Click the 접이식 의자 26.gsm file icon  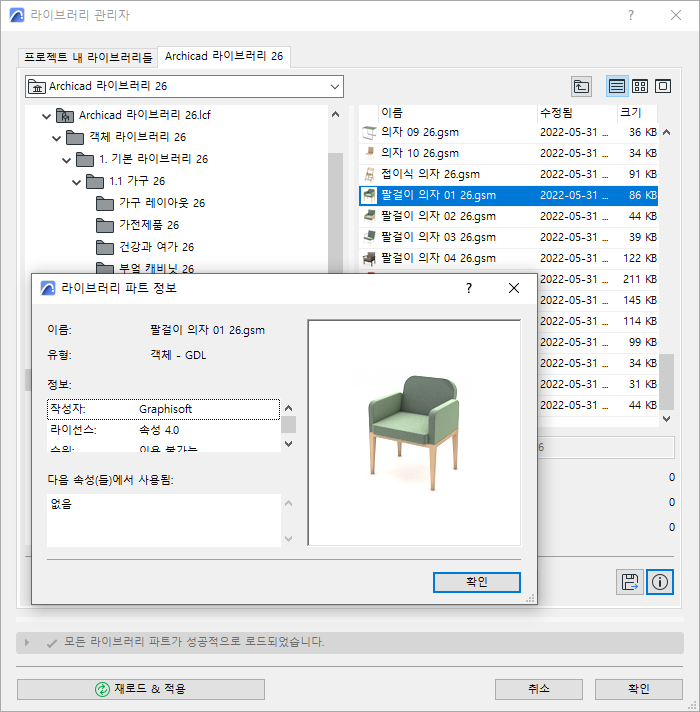369,174
